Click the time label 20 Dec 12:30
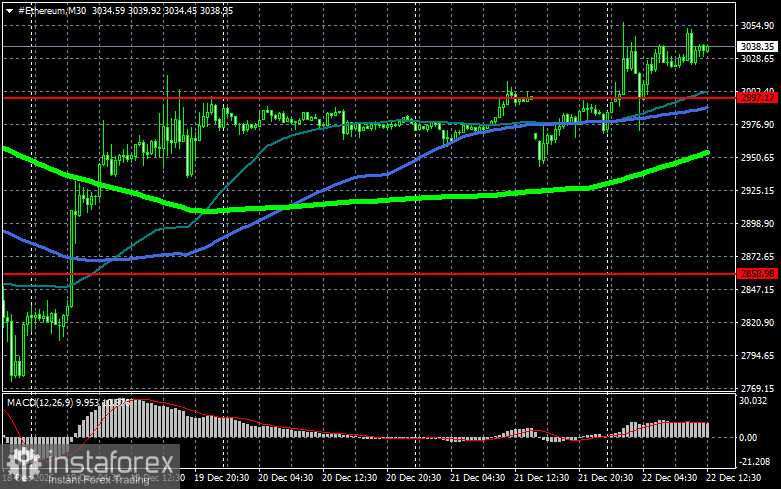781x489 pixels. point(349,478)
